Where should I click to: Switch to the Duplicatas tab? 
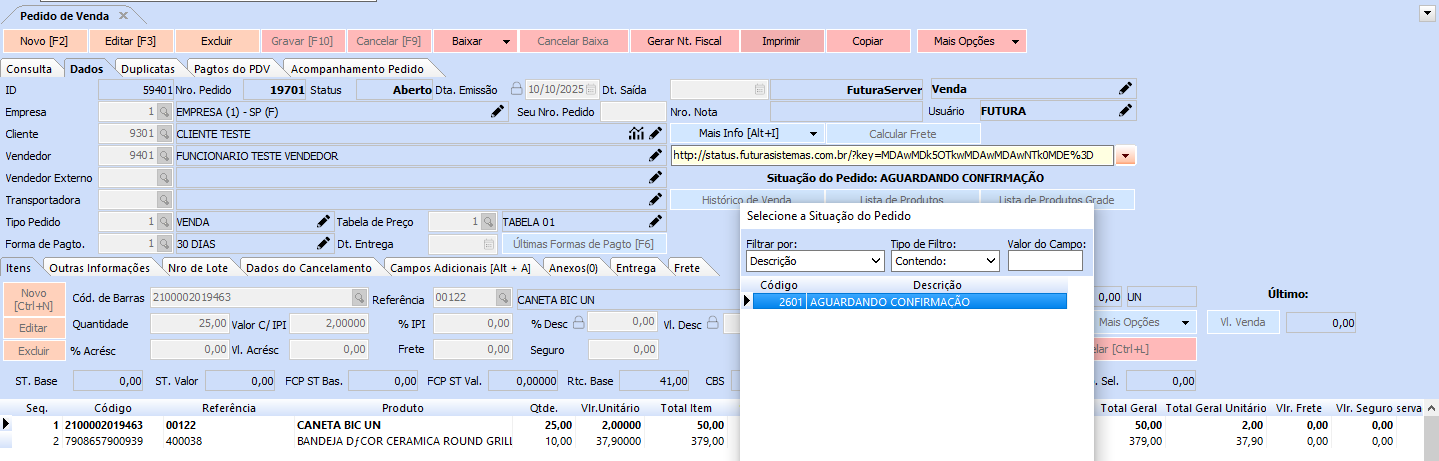click(x=148, y=69)
